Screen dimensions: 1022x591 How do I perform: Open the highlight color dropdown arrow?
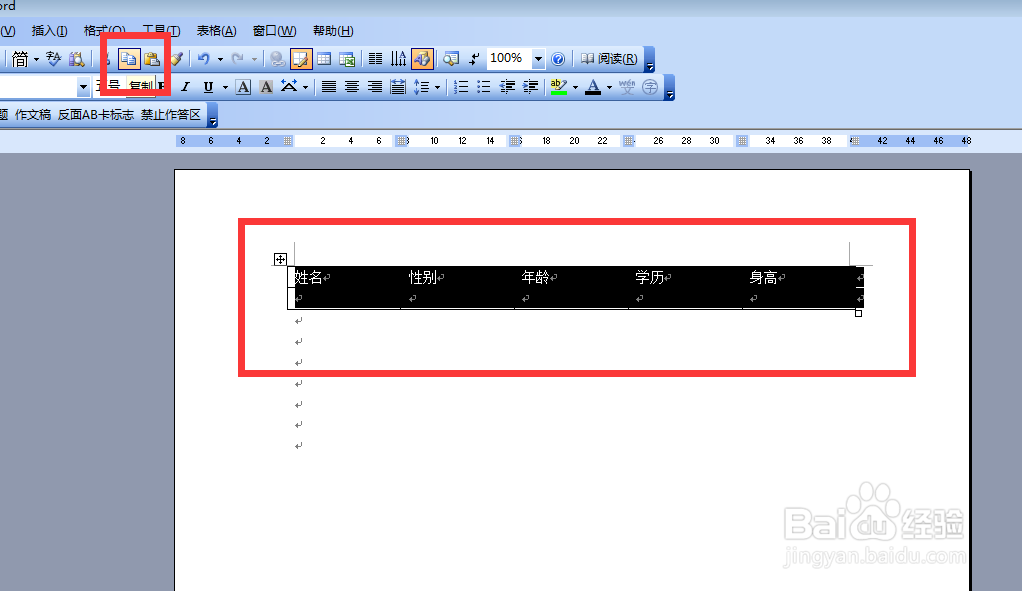pyautogui.click(x=576, y=87)
